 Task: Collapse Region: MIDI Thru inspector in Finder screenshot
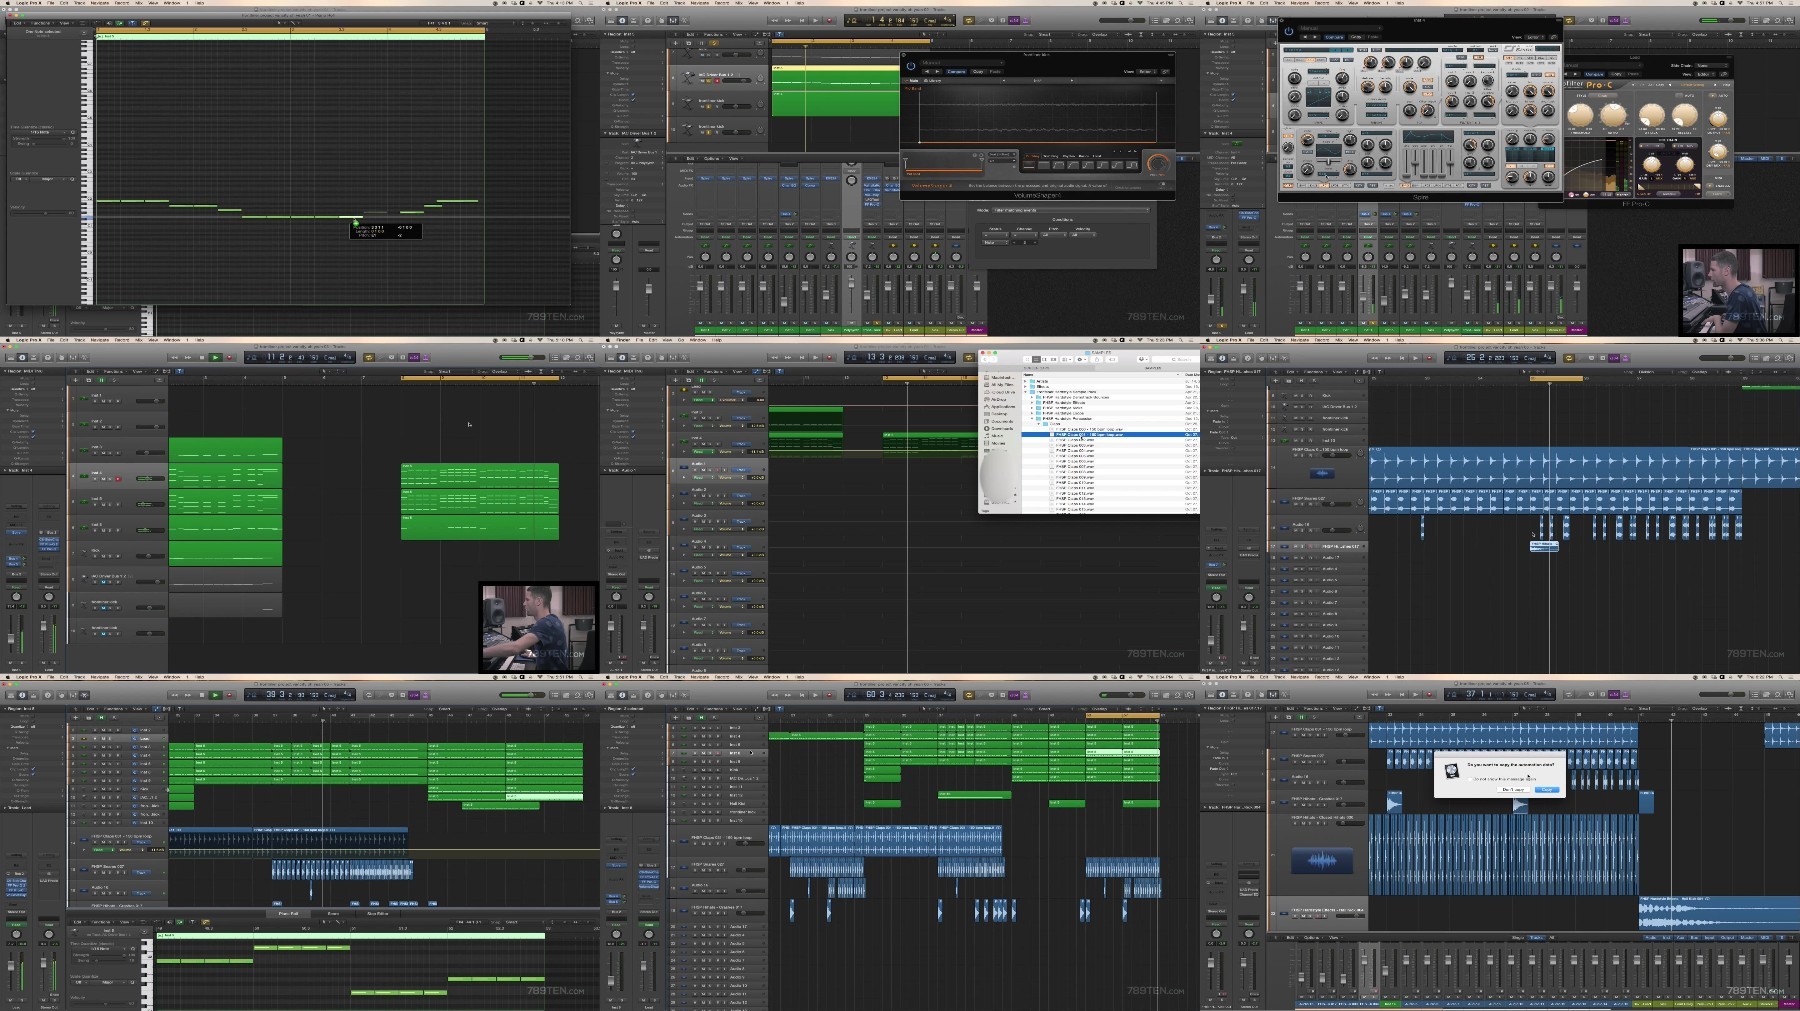pos(605,371)
